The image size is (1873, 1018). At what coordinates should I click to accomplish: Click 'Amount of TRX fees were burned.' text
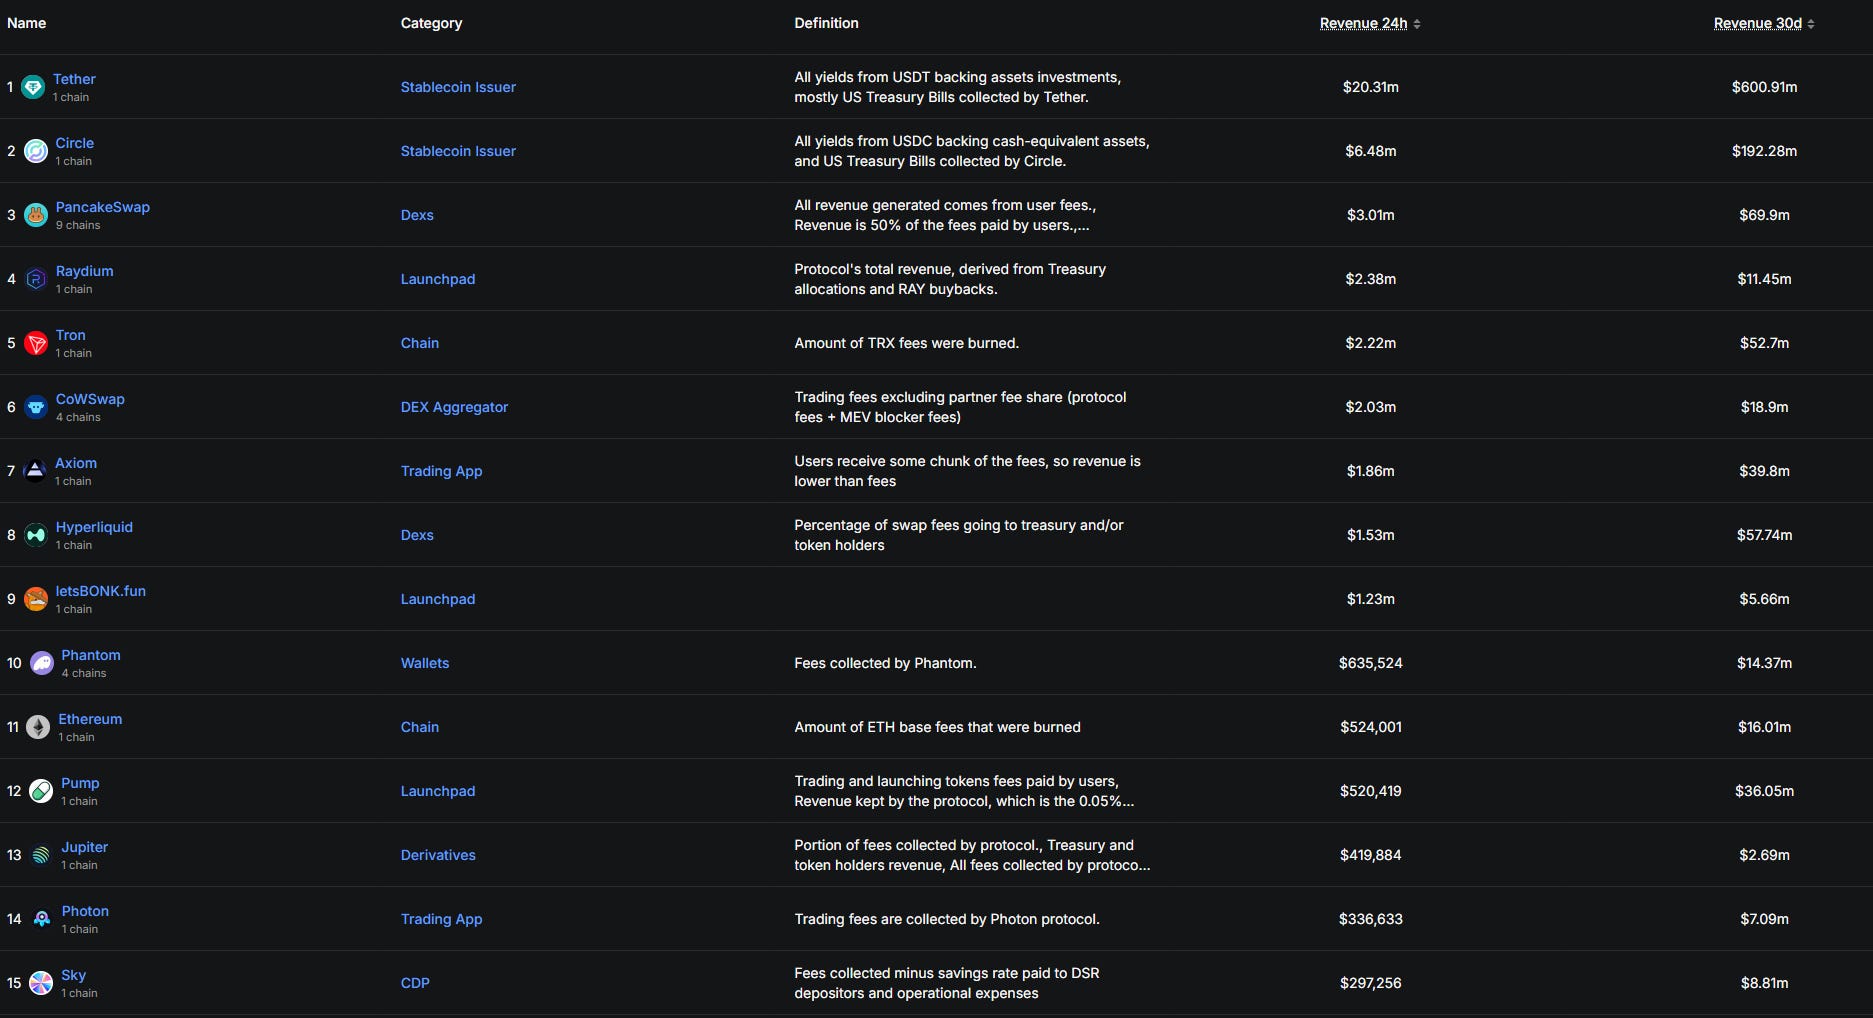click(x=906, y=343)
